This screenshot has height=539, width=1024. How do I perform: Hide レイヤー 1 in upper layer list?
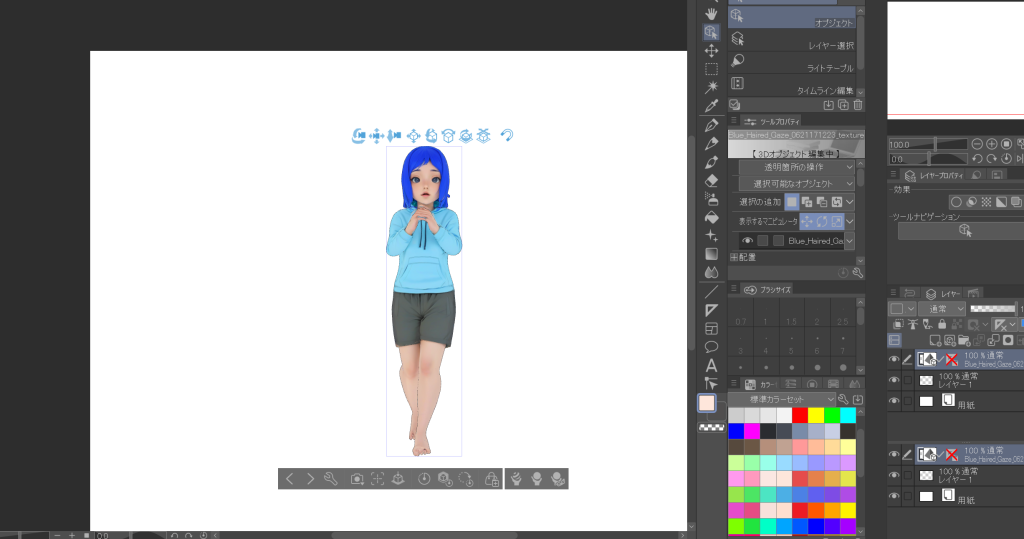[x=894, y=380]
